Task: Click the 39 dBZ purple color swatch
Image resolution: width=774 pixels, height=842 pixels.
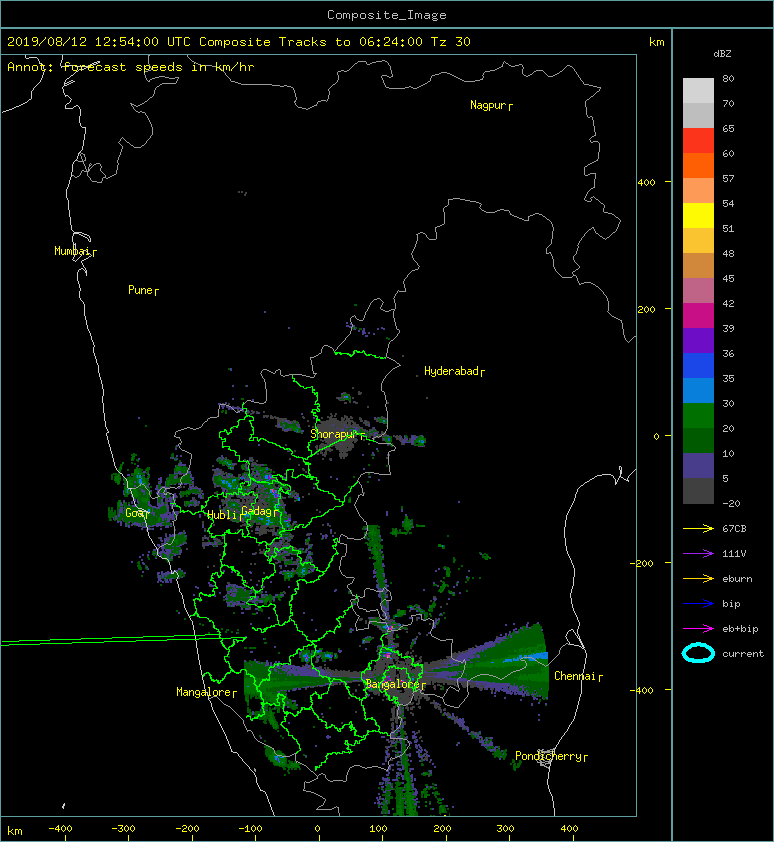Action: click(x=698, y=340)
